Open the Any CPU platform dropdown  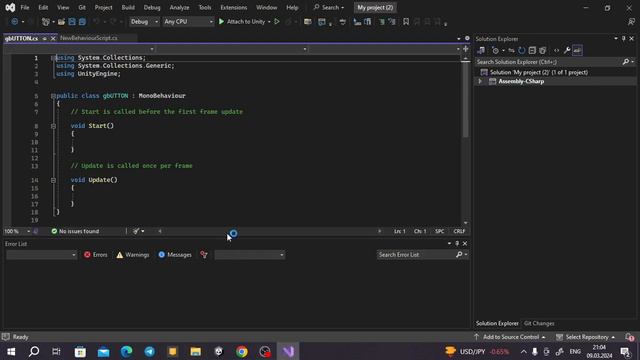(x=188, y=22)
